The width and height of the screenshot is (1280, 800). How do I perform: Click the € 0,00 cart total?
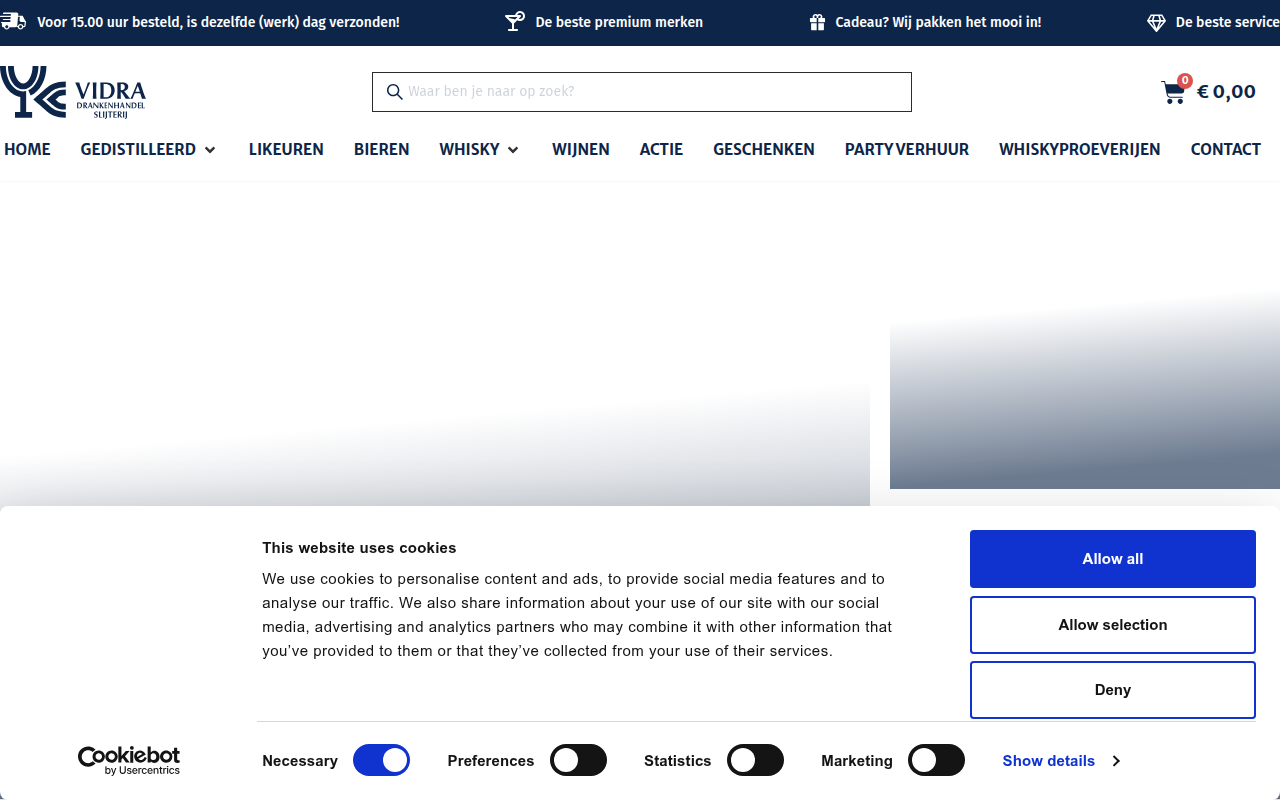tap(1226, 92)
